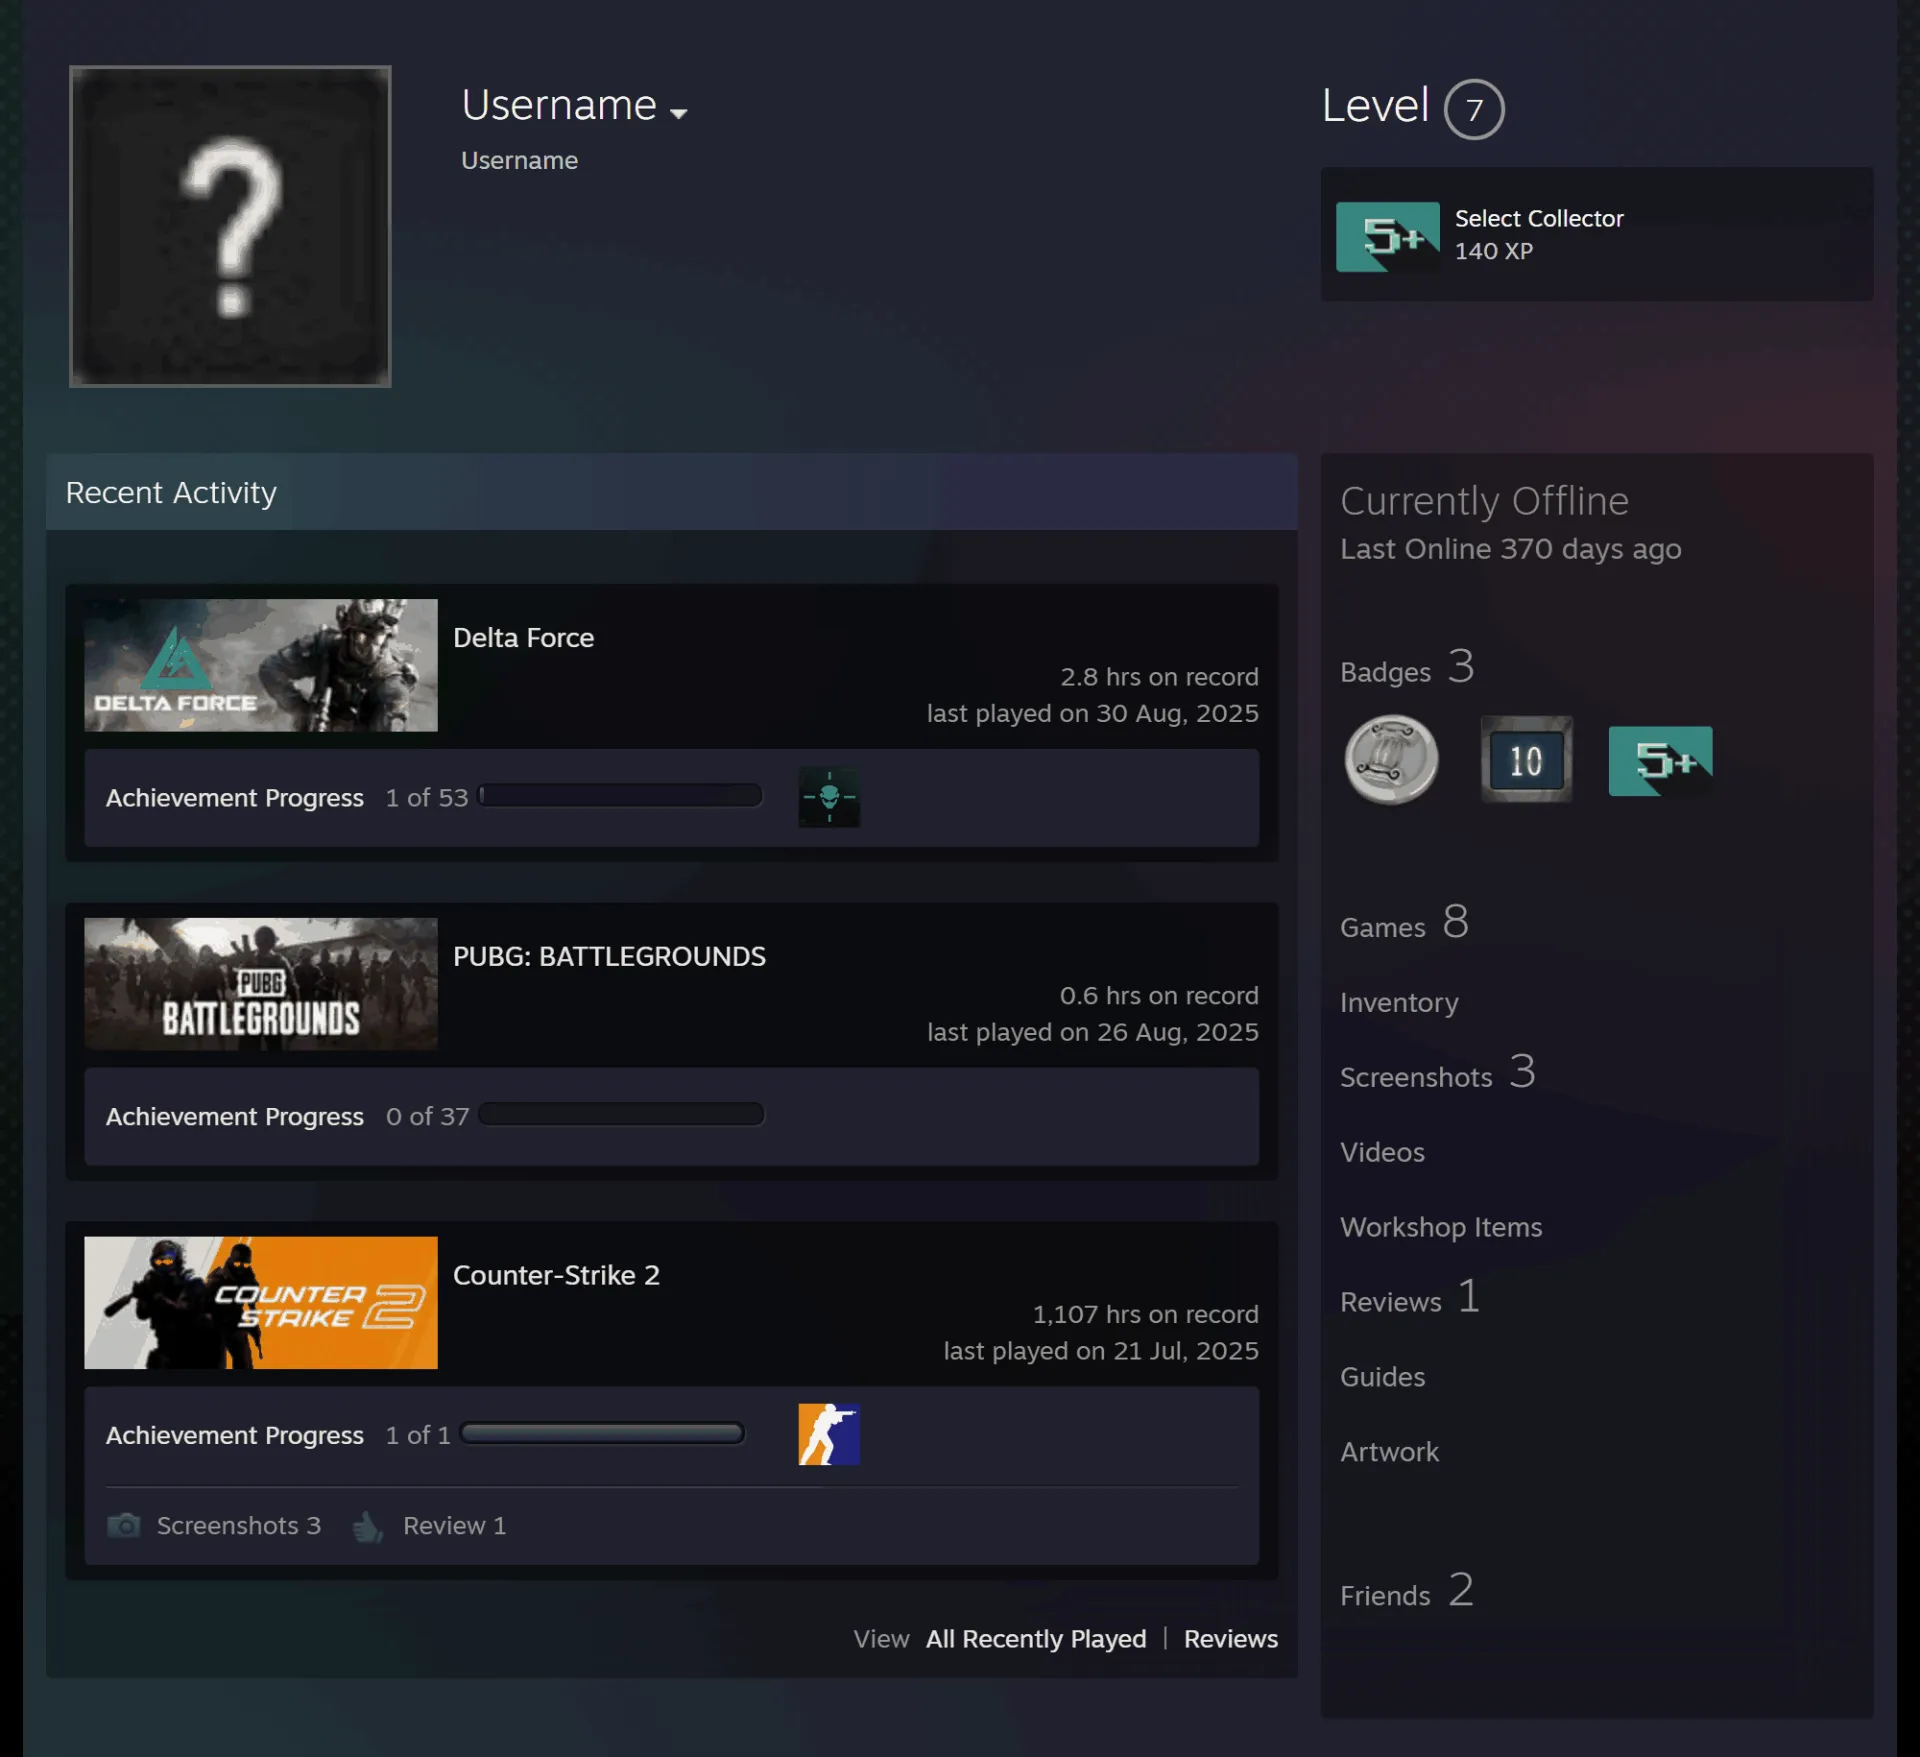Open the Delta Force title link
The image size is (1920, 1757).
(523, 638)
